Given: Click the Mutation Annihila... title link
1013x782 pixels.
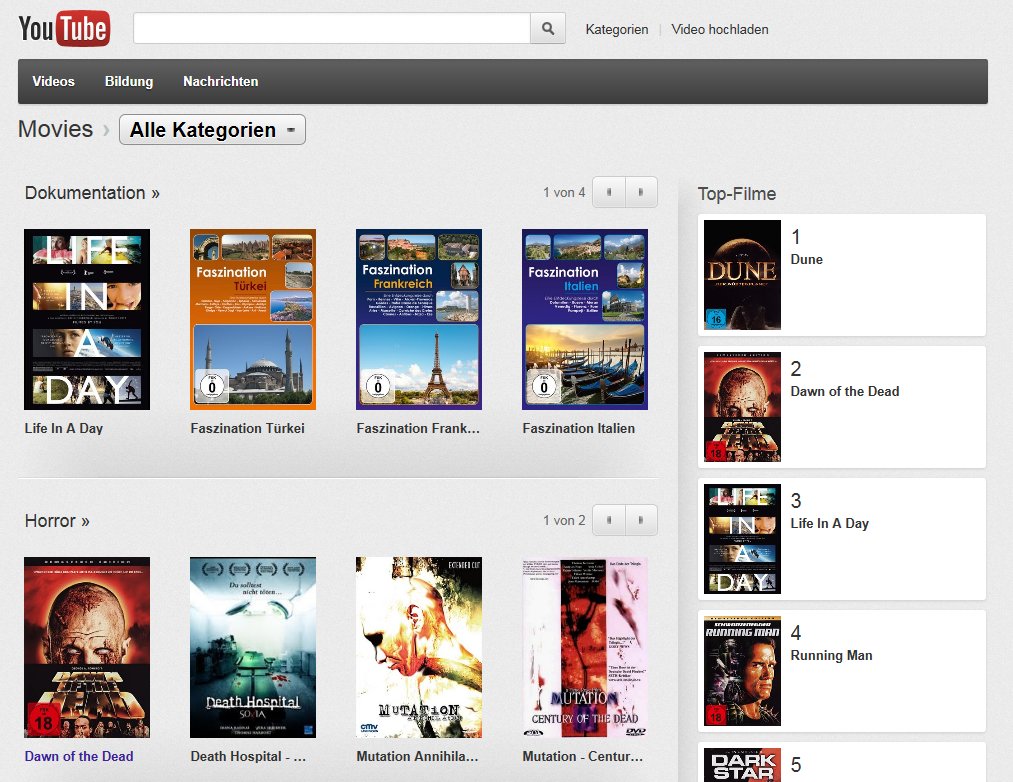Looking at the screenshot, I should click(417, 756).
